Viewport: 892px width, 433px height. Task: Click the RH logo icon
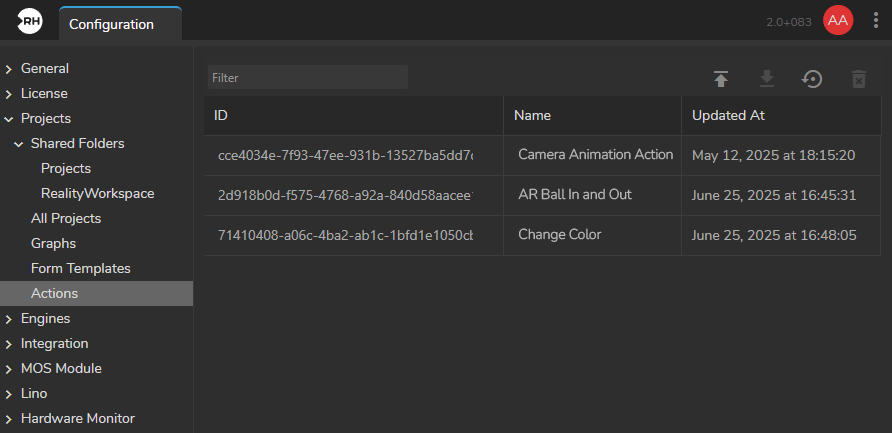click(x=29, y=22)
